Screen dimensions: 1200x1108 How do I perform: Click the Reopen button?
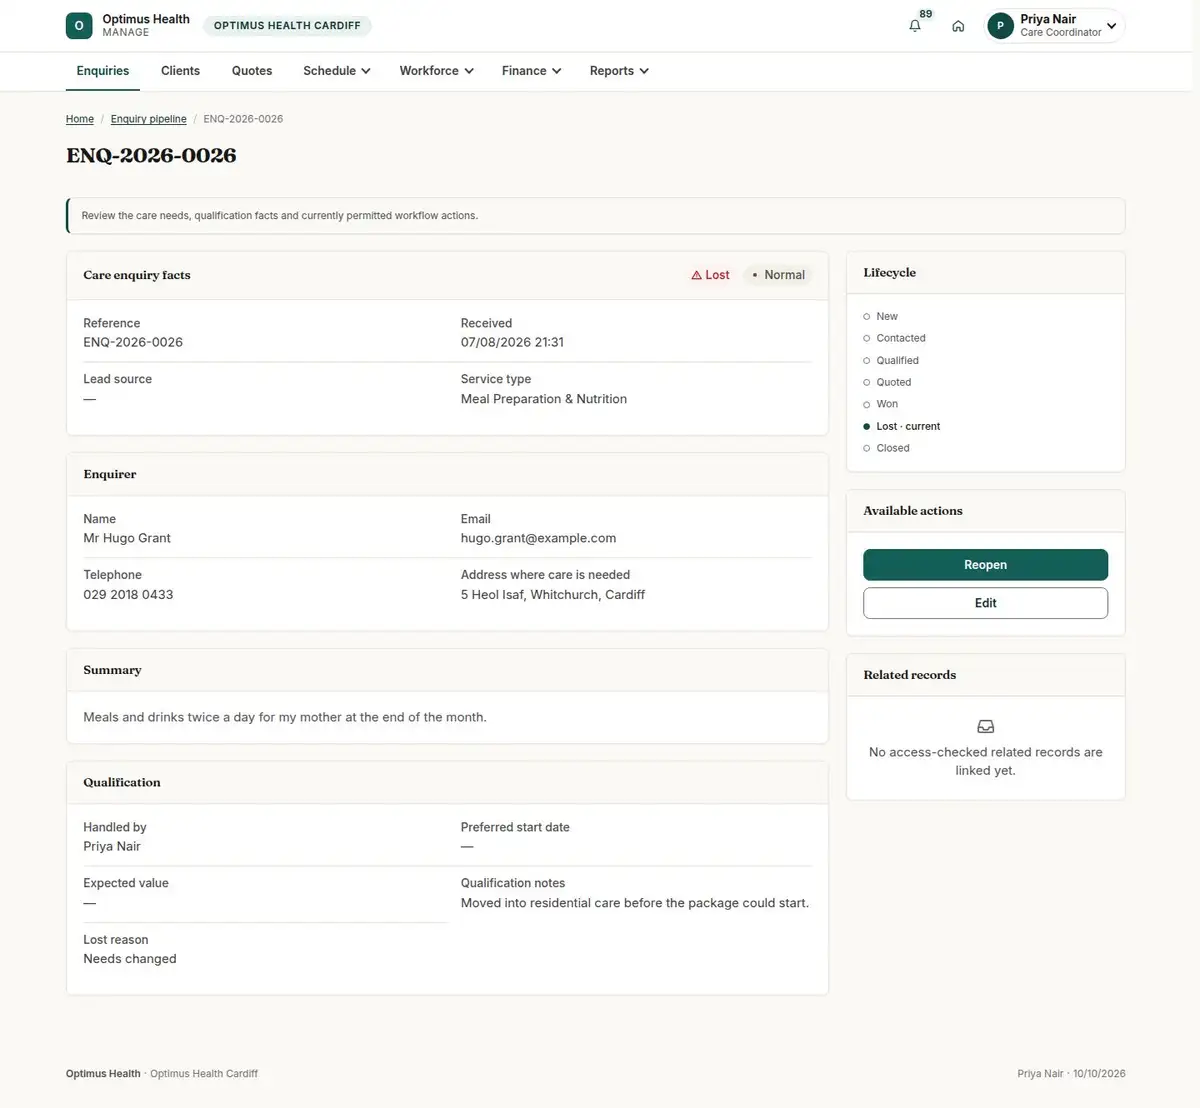[985, 565]
